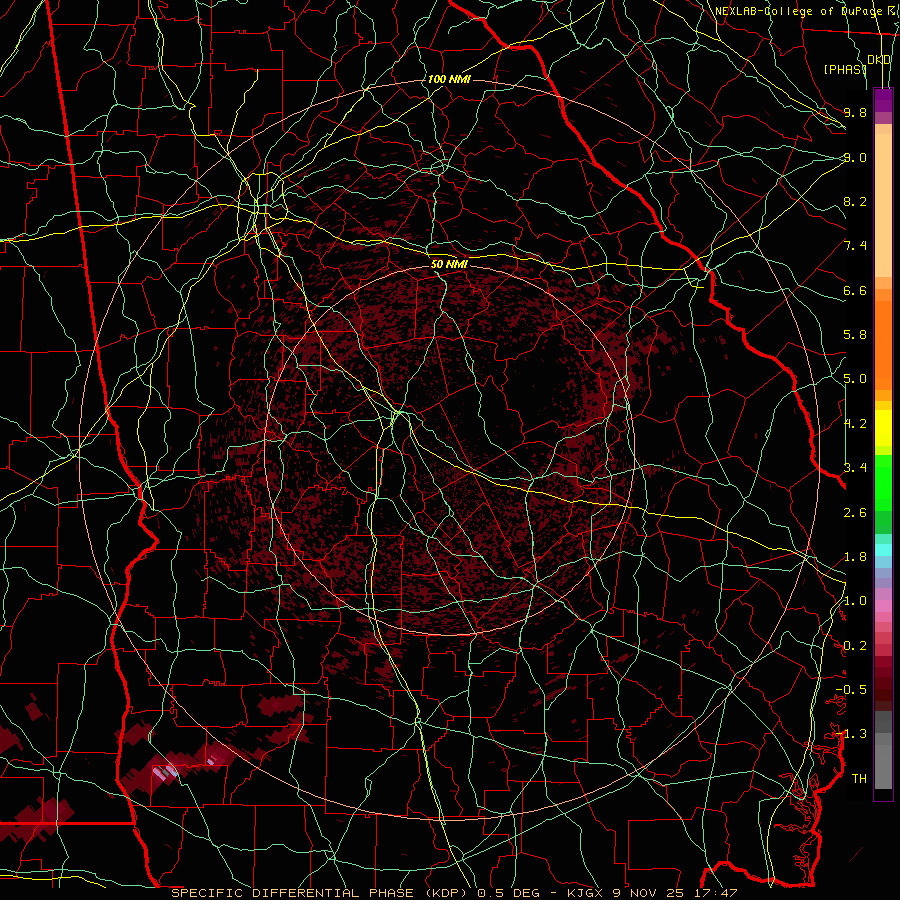
Task: Click the purple top segment of the color bar
Action: click(883, 100)
